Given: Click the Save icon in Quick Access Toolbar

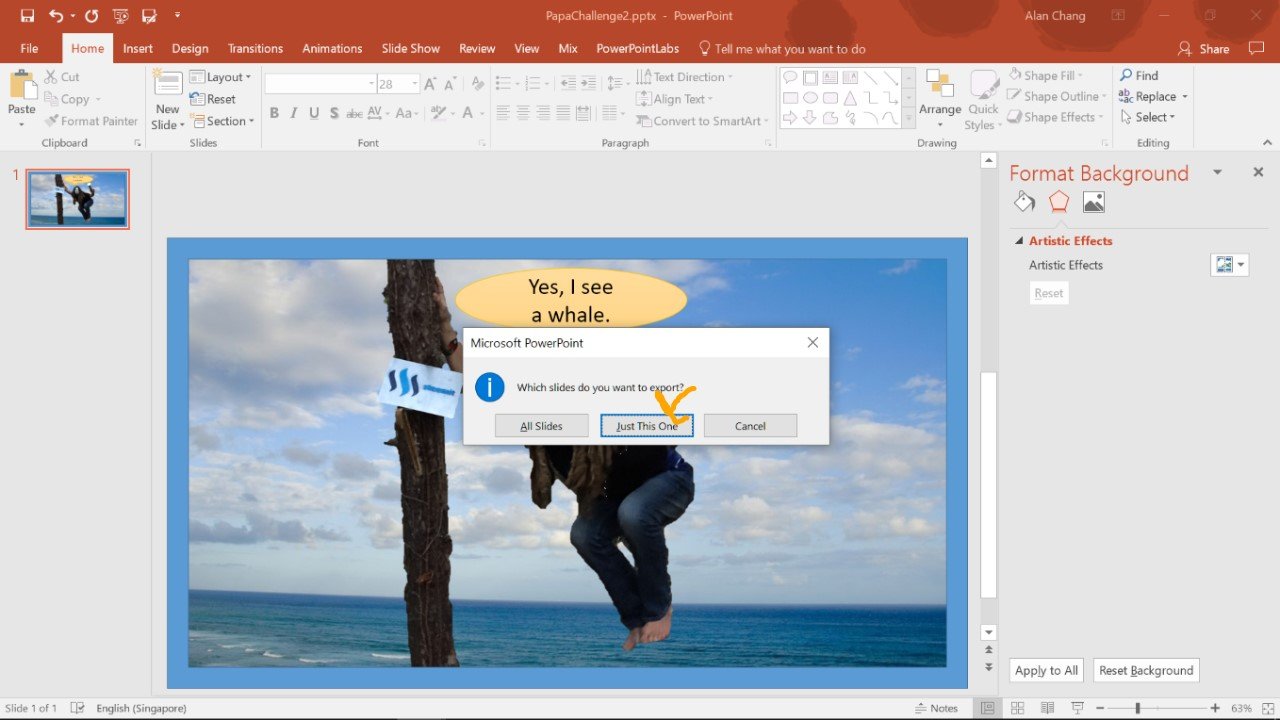Looking at the screenshot, I should point(27,16).
